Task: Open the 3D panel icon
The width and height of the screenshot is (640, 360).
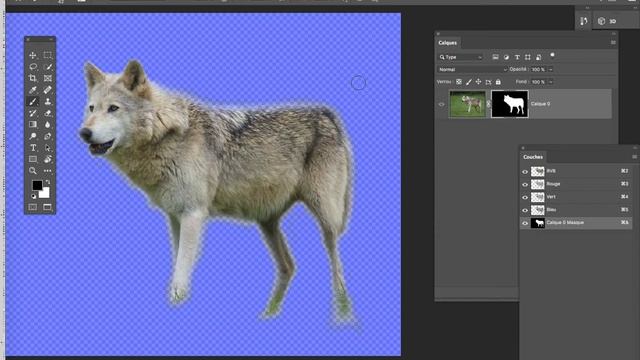Action: click(601, 21)
